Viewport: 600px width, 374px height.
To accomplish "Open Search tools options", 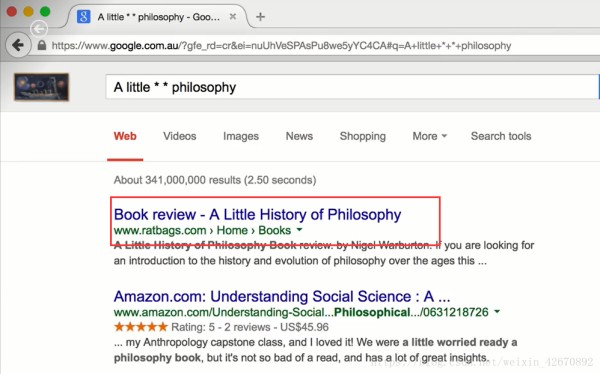I will coord(501,136).
